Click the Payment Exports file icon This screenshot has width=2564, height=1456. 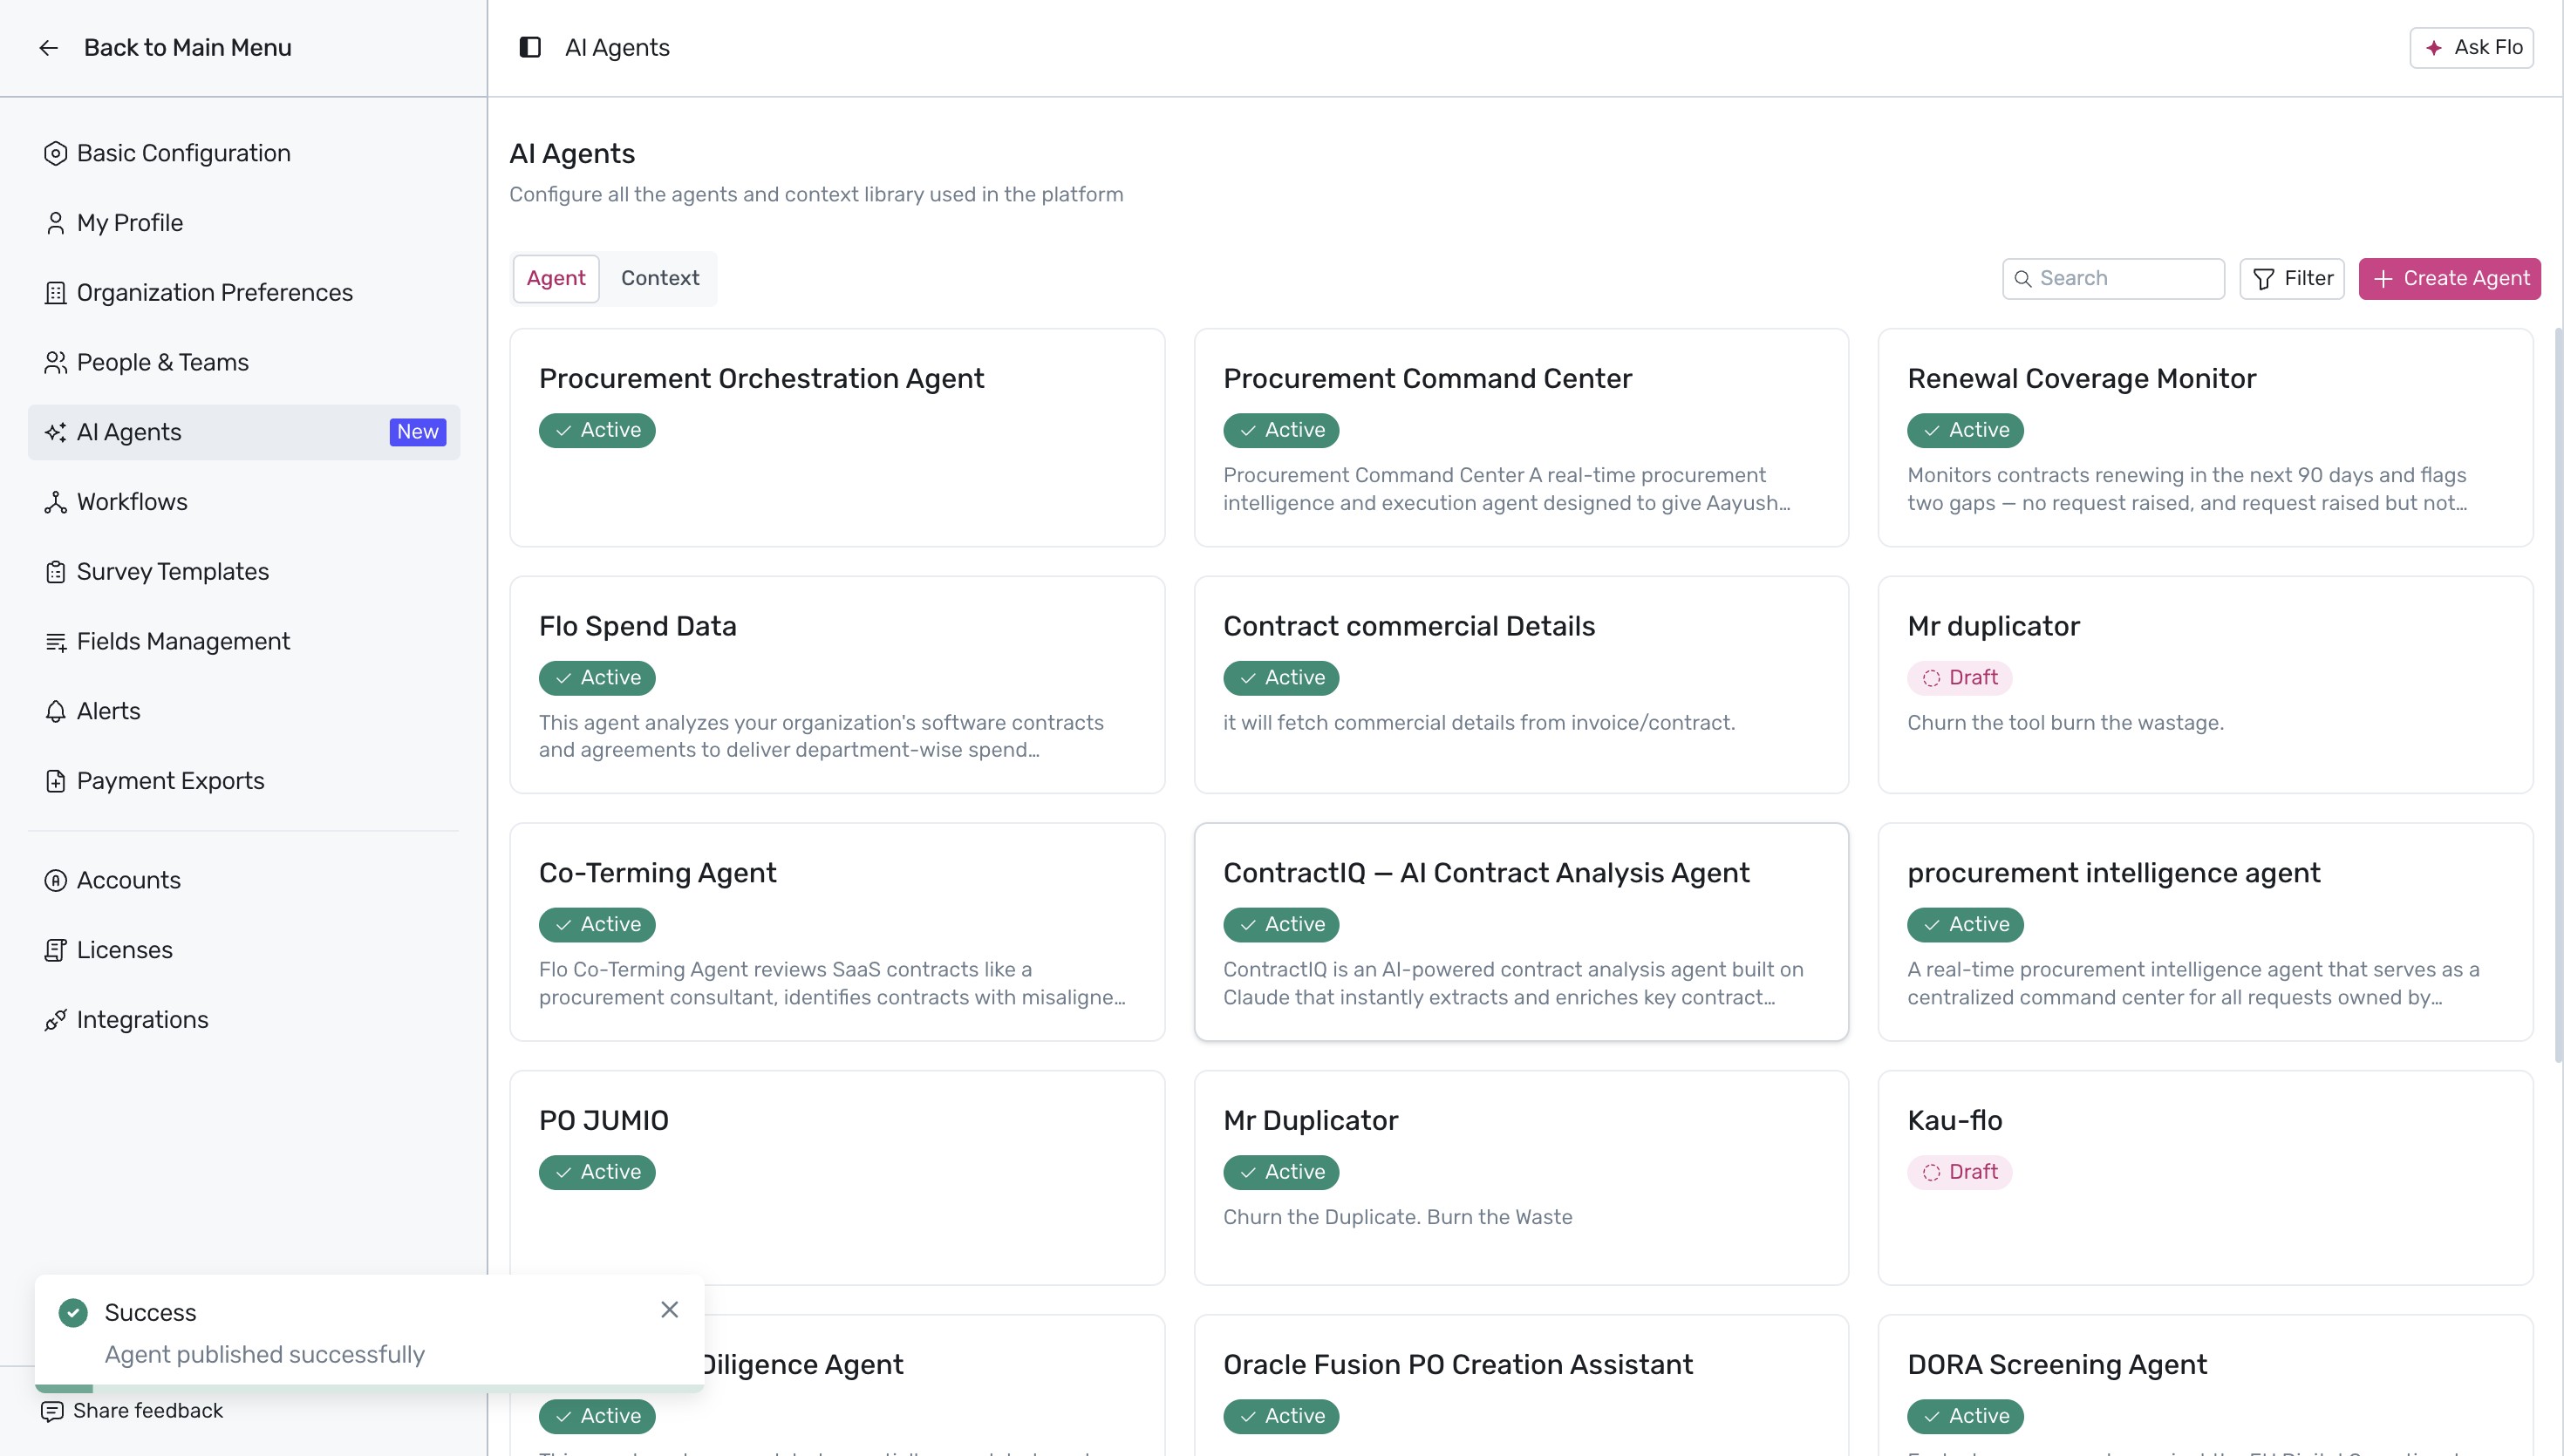56,781
